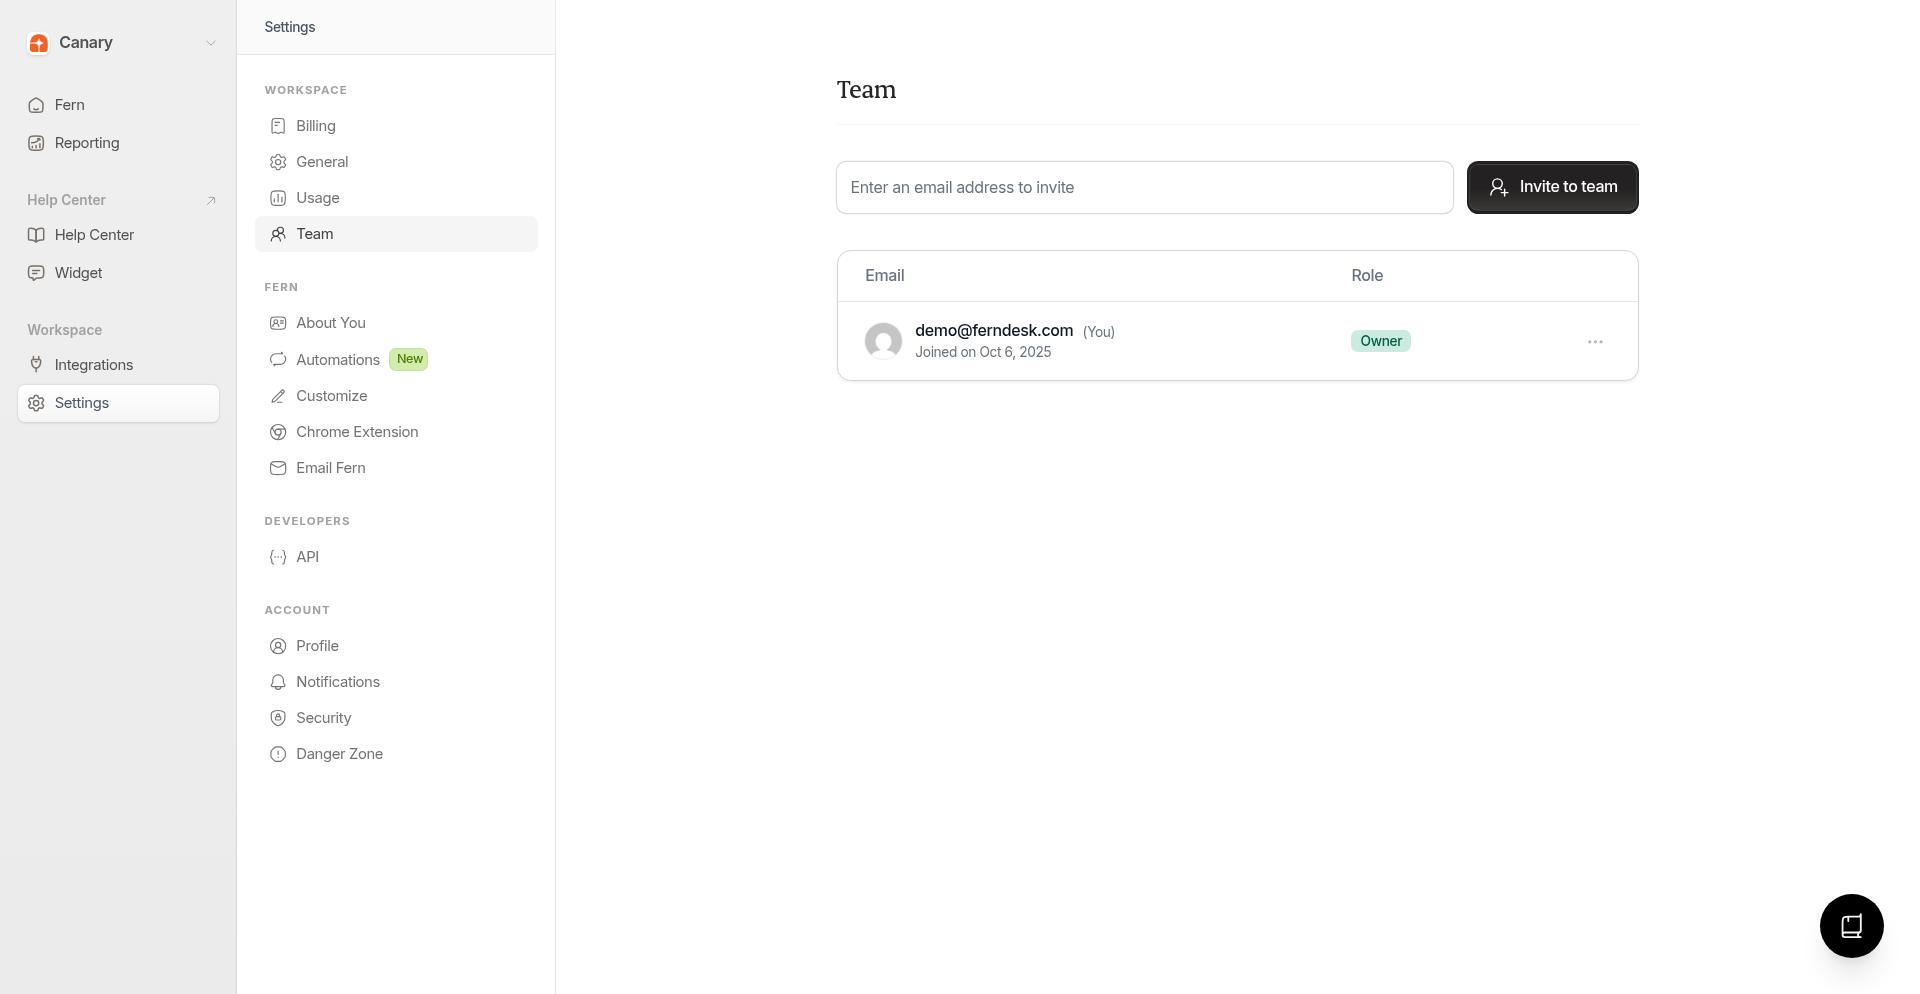The height and width of the screenshot is (994, 1920).
Task: Select the Fern home icon in sidebar
Action: point(36,104)
